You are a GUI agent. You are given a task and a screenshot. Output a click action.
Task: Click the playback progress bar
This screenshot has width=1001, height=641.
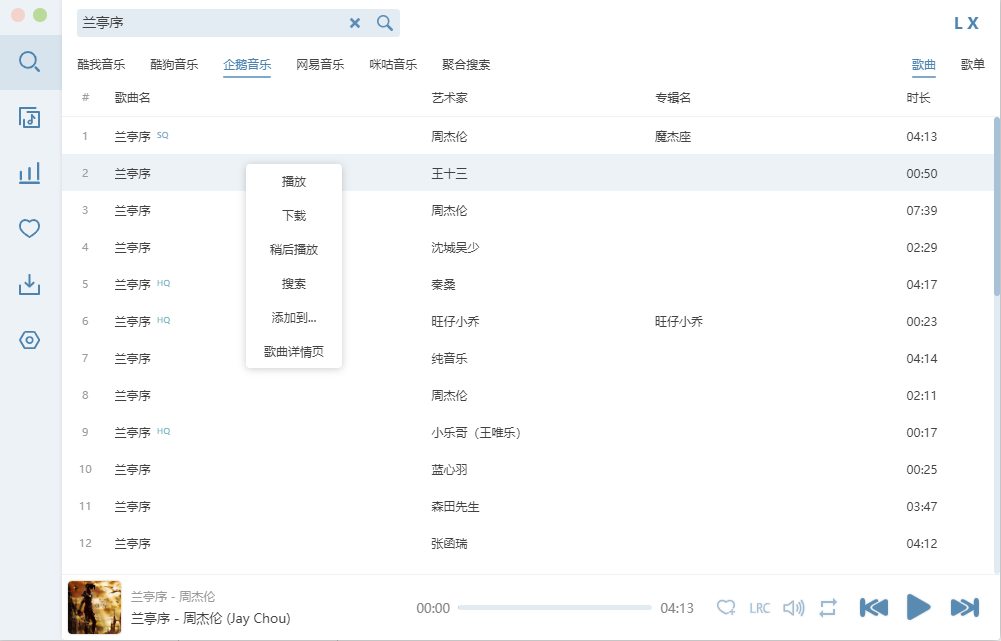554,608
